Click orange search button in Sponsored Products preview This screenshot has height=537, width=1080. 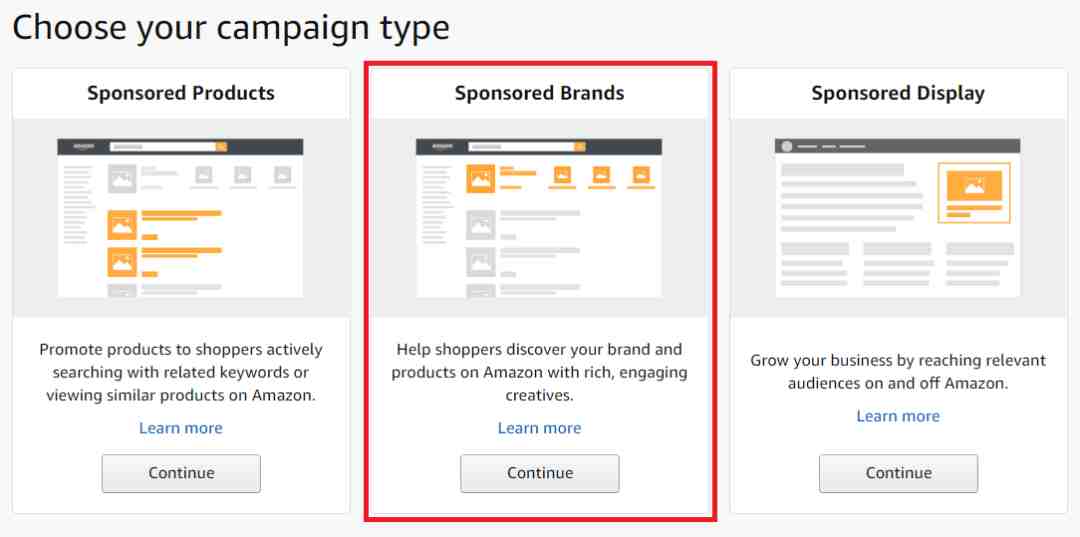click(x=221, y=147)
